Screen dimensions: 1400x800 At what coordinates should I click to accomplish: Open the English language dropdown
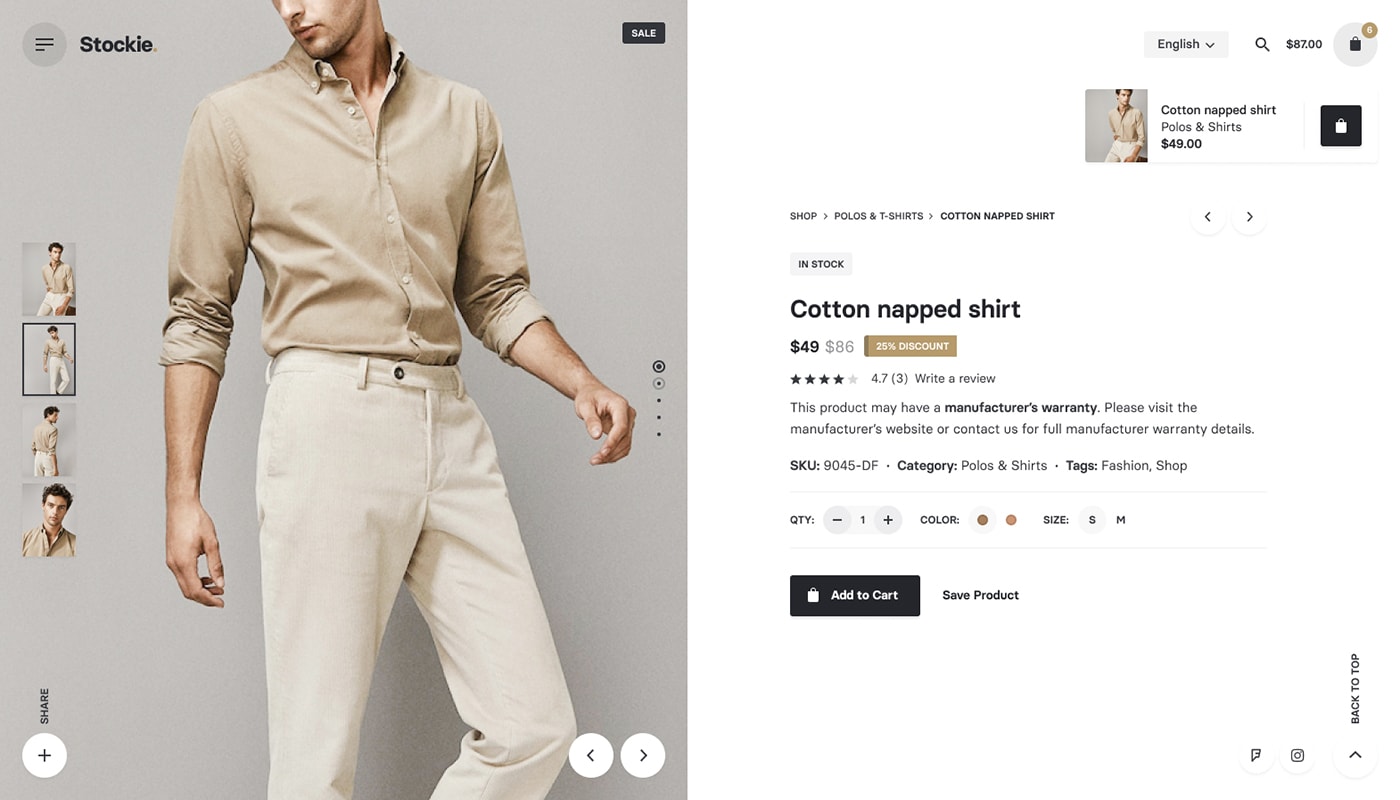(1185, 44)
